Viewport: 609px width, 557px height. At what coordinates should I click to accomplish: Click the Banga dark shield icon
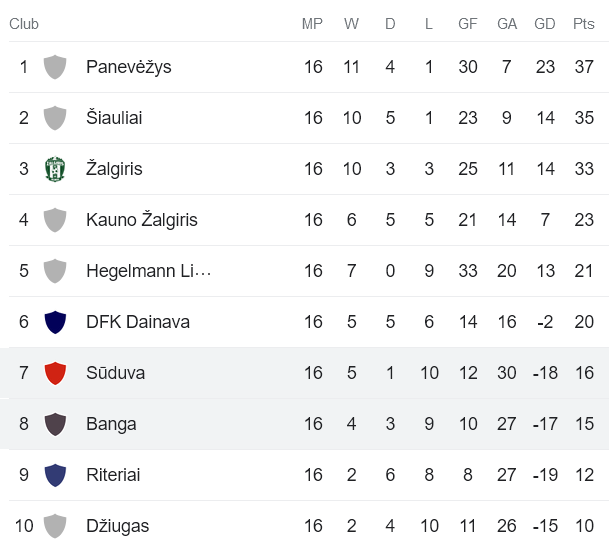(x=55, y=424)
